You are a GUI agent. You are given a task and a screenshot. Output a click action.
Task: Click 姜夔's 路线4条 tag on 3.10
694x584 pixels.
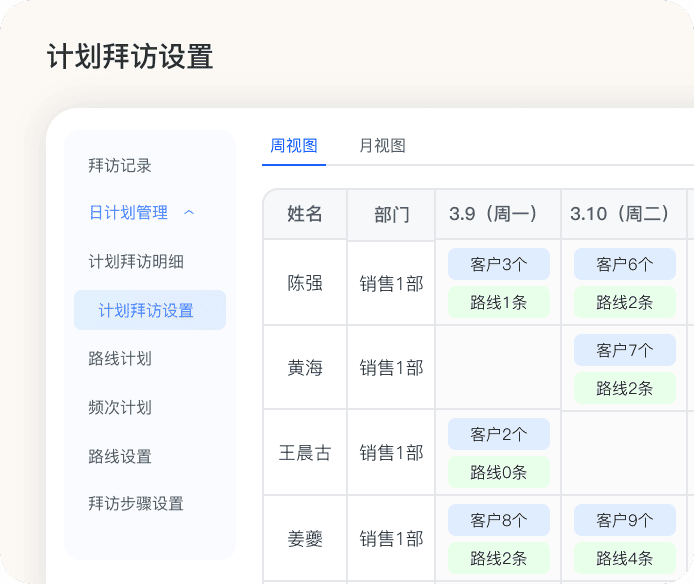click(x=624, y=558)
